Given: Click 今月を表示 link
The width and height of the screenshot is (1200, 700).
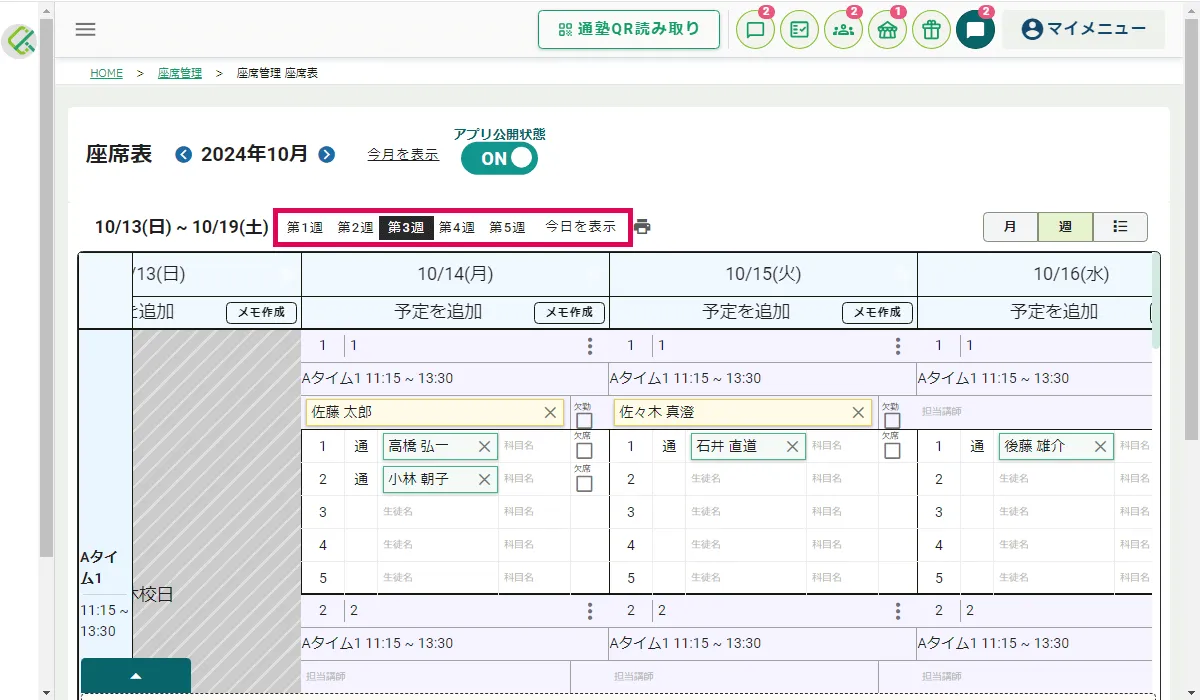Looking at the screenshot, I should [403, 154].
